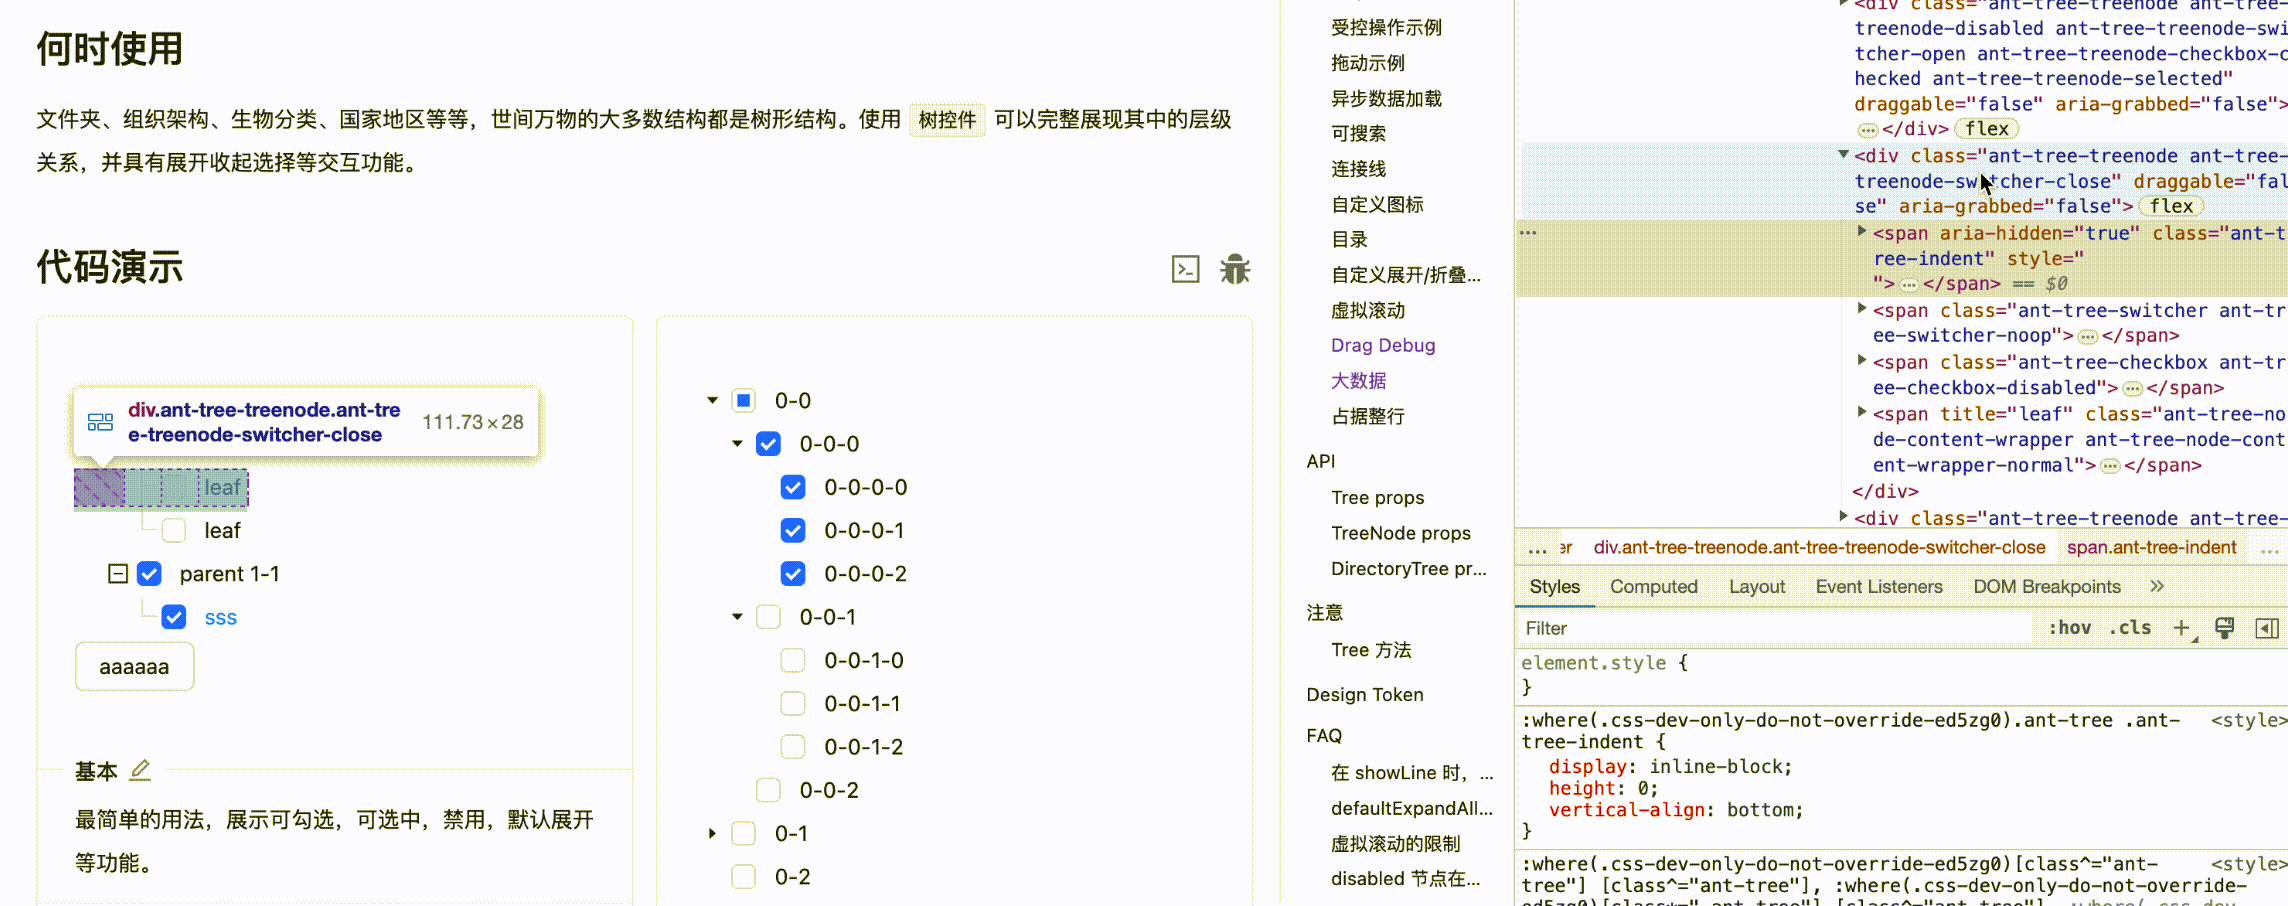Toggle the .cls class editor button
Viewport: 2288px width, 906px height.
tap(2130, 628)
